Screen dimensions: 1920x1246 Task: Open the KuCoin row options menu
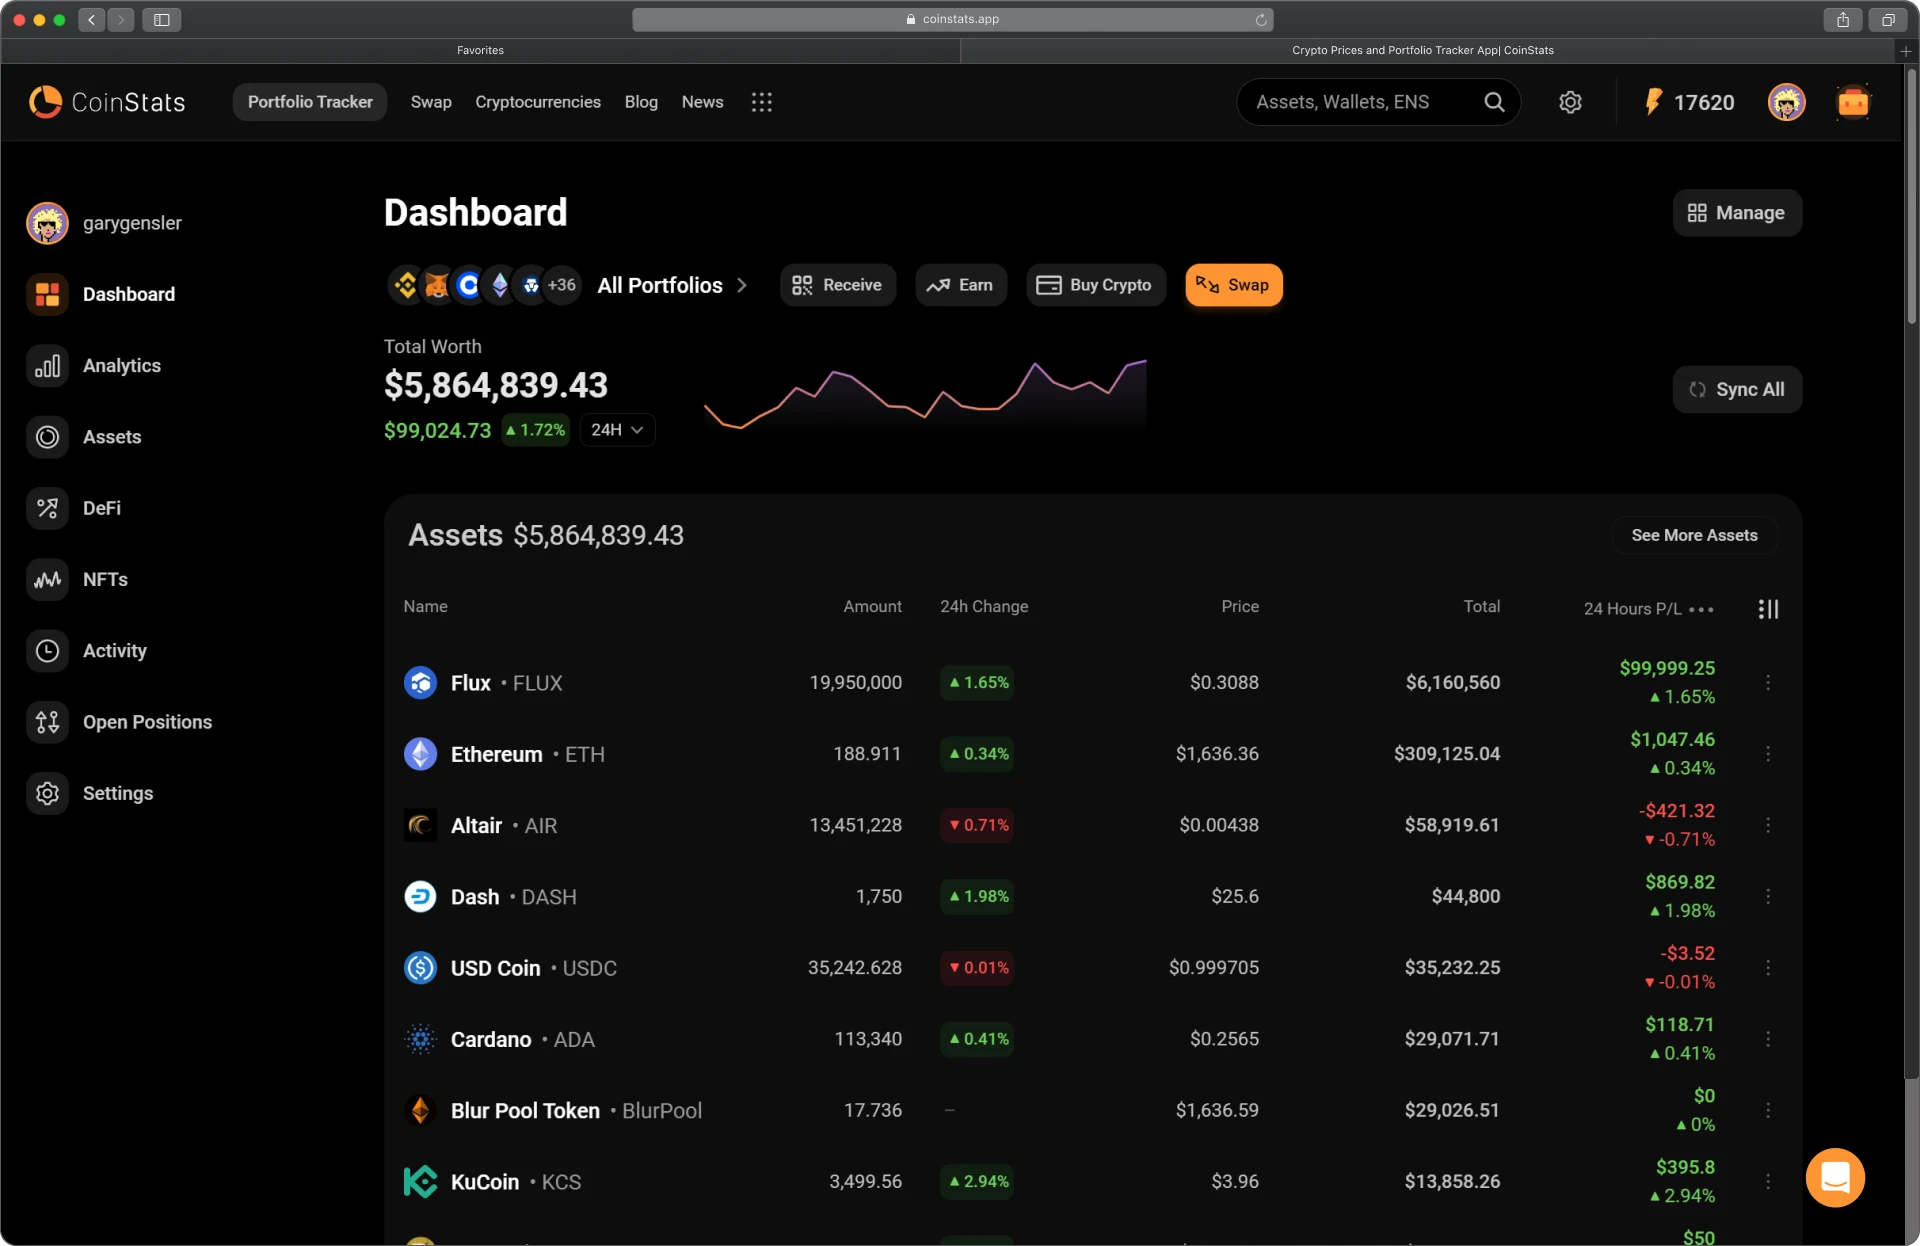pos(1768,1182)
